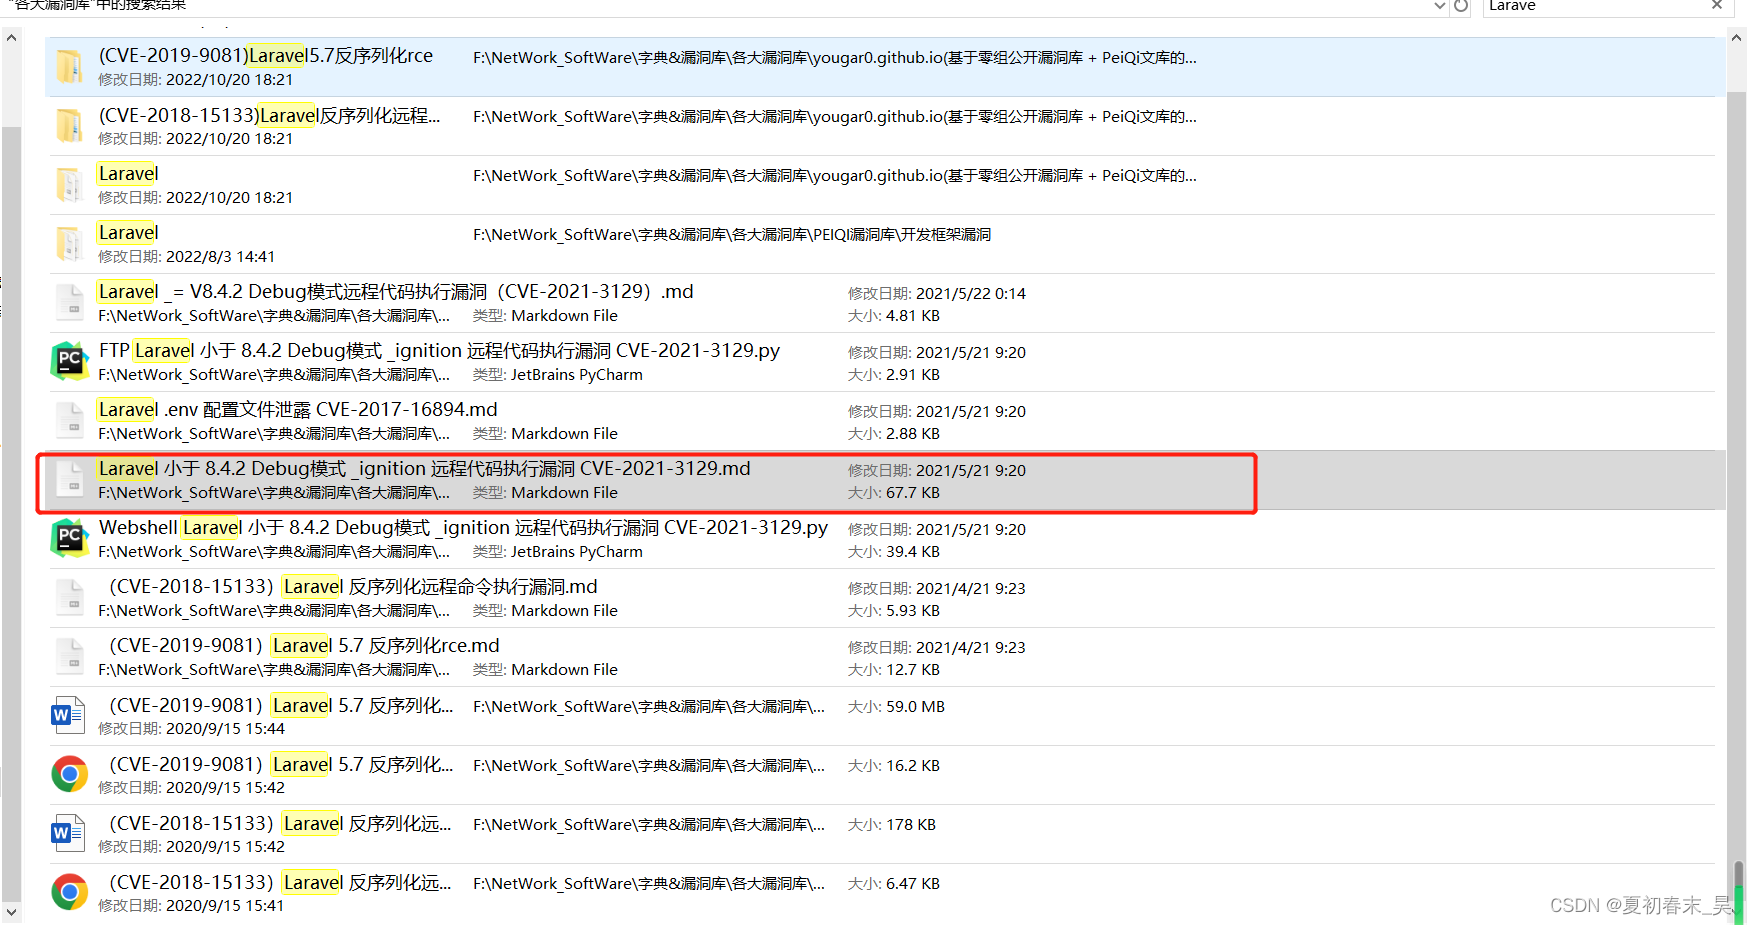Select (CVE-2018-15133) Laravel 反序列化远程命令执行漏洞.md
1747x925 pixels.
point(353,587)
